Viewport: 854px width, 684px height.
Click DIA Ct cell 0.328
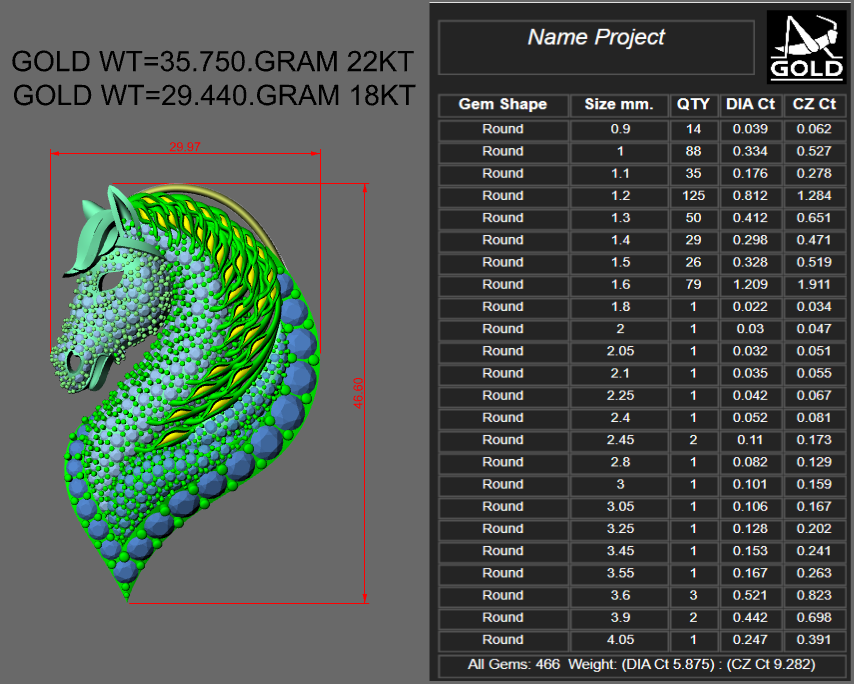click(751, 262)
